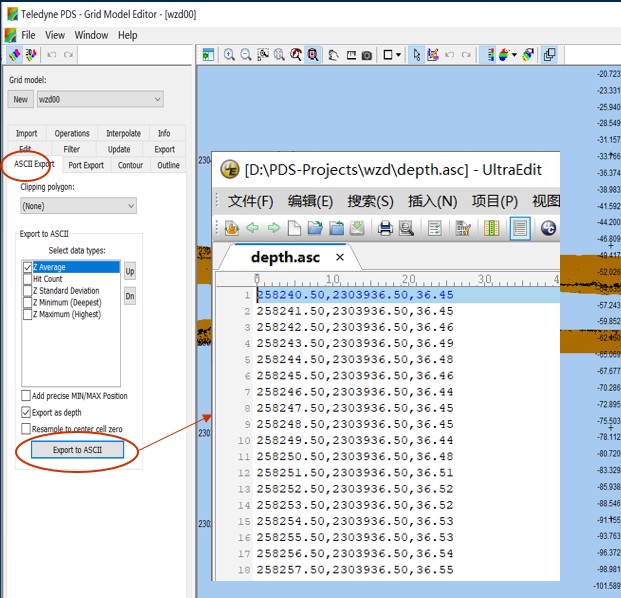Open the color sphere dropdown arrow
The height and width of the screenshot is (598, 621).
514,55
